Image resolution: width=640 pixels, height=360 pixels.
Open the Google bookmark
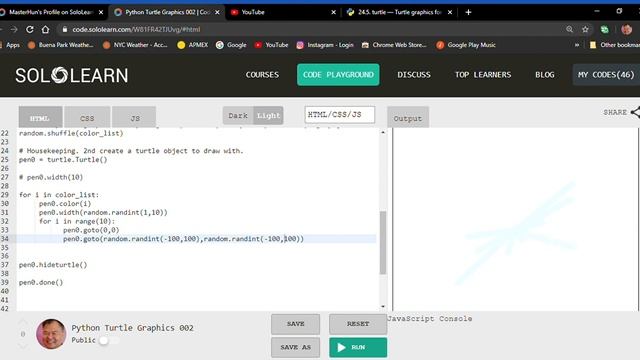[x=231, y=45]
